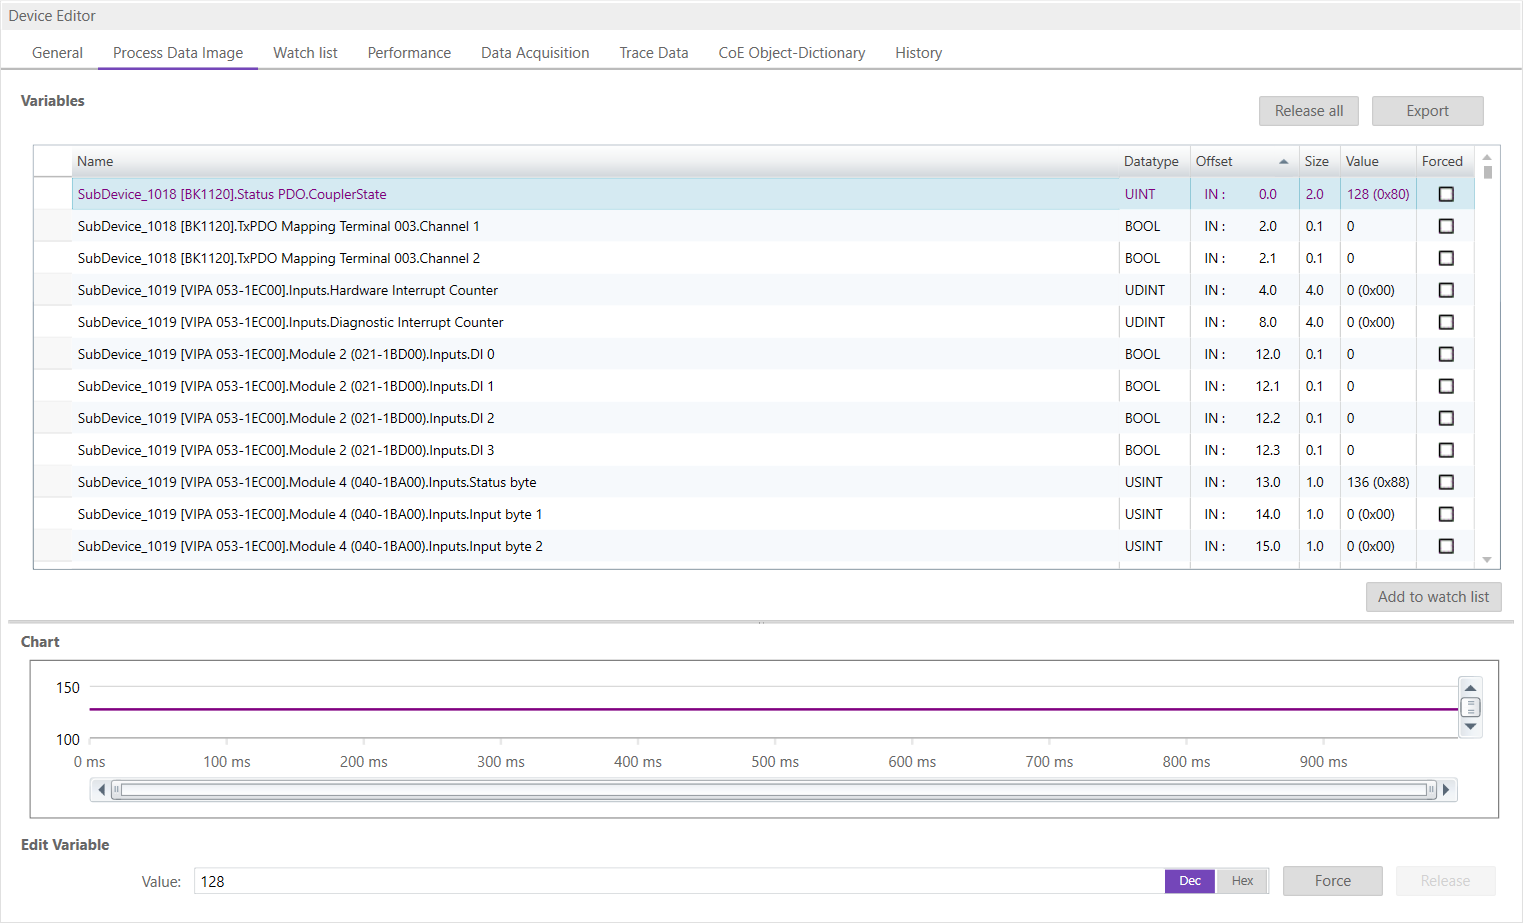The image size is (1523, 923).
Task: Switch to the Watch list tab
Action: coord(305,53)
